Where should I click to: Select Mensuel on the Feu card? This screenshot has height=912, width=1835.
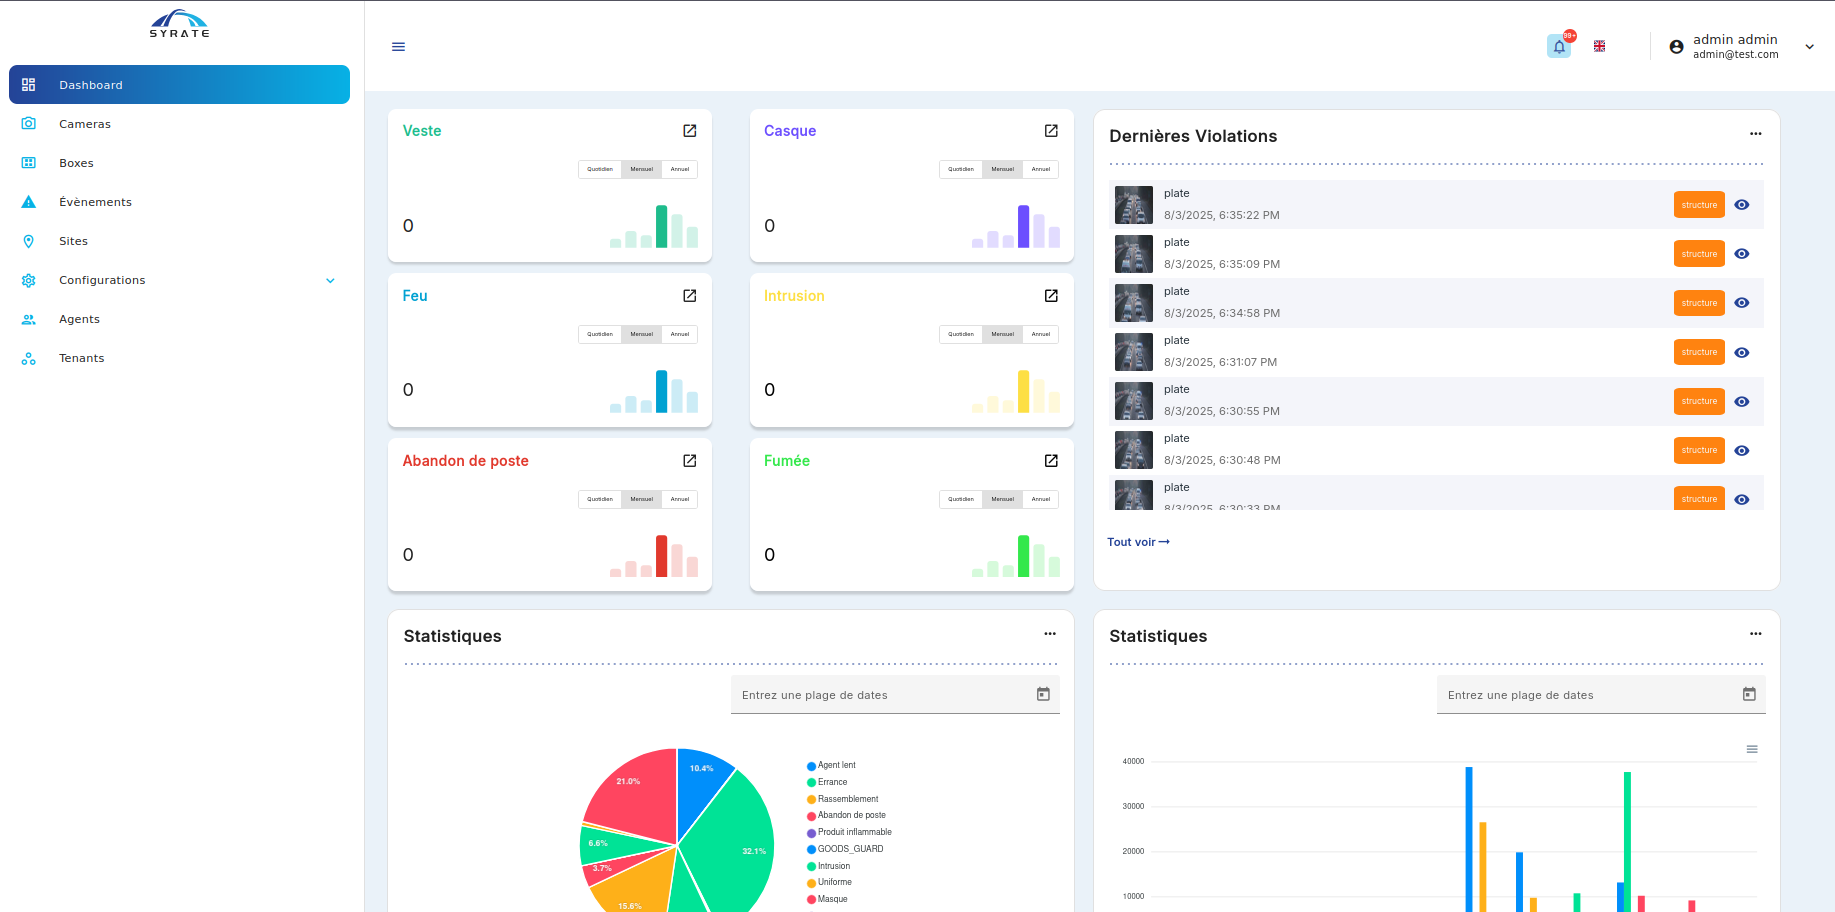(641, 334)
